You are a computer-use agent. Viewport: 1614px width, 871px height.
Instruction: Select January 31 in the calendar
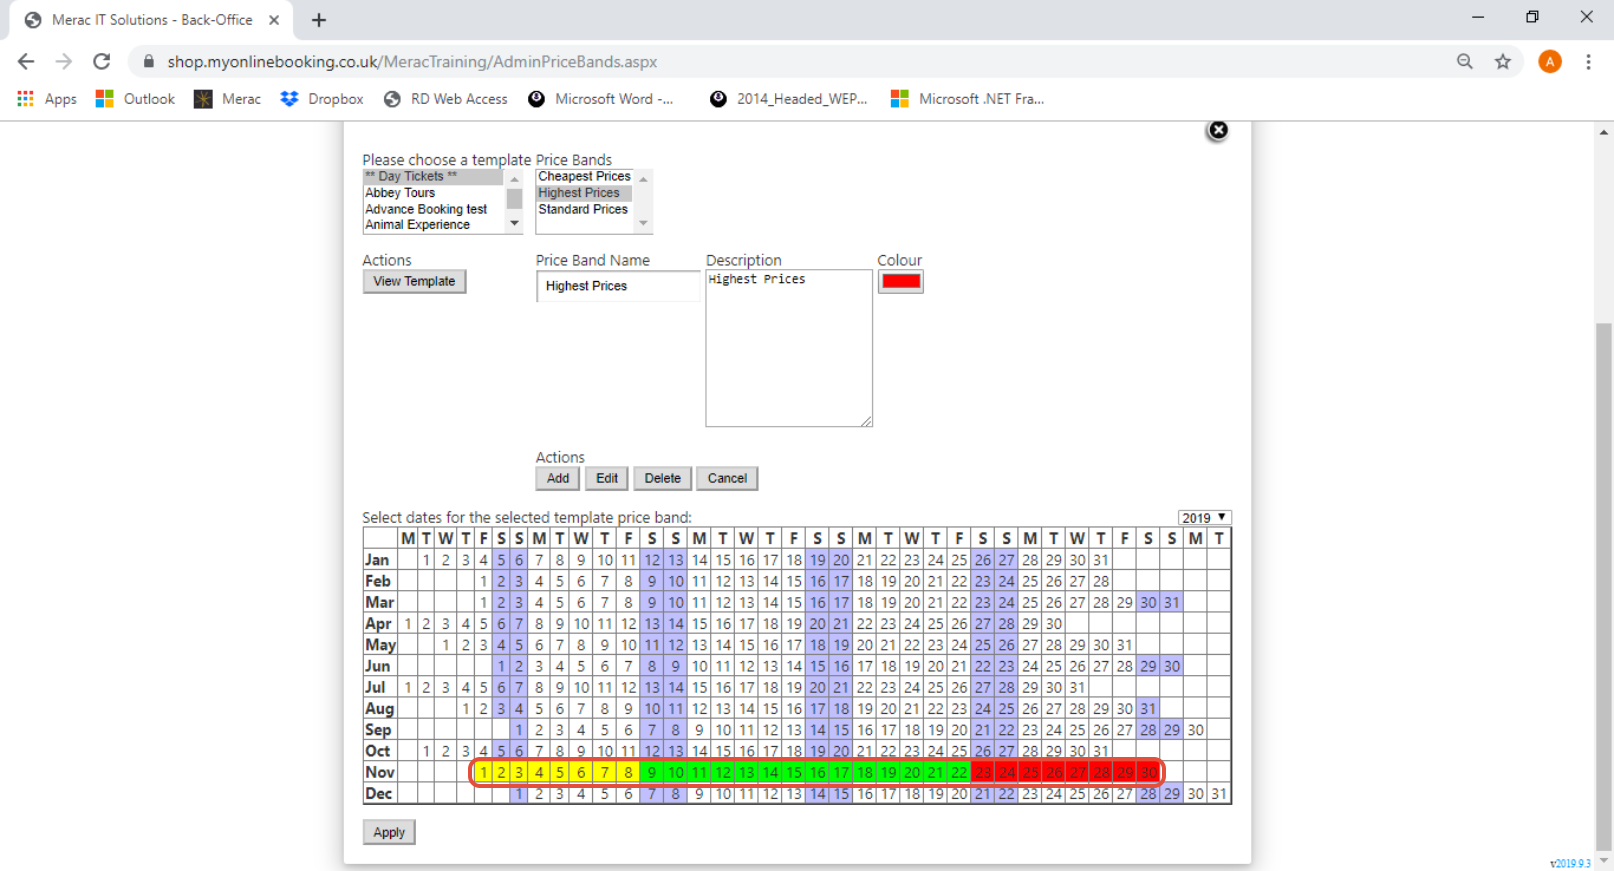click(x=1101, y=560)
